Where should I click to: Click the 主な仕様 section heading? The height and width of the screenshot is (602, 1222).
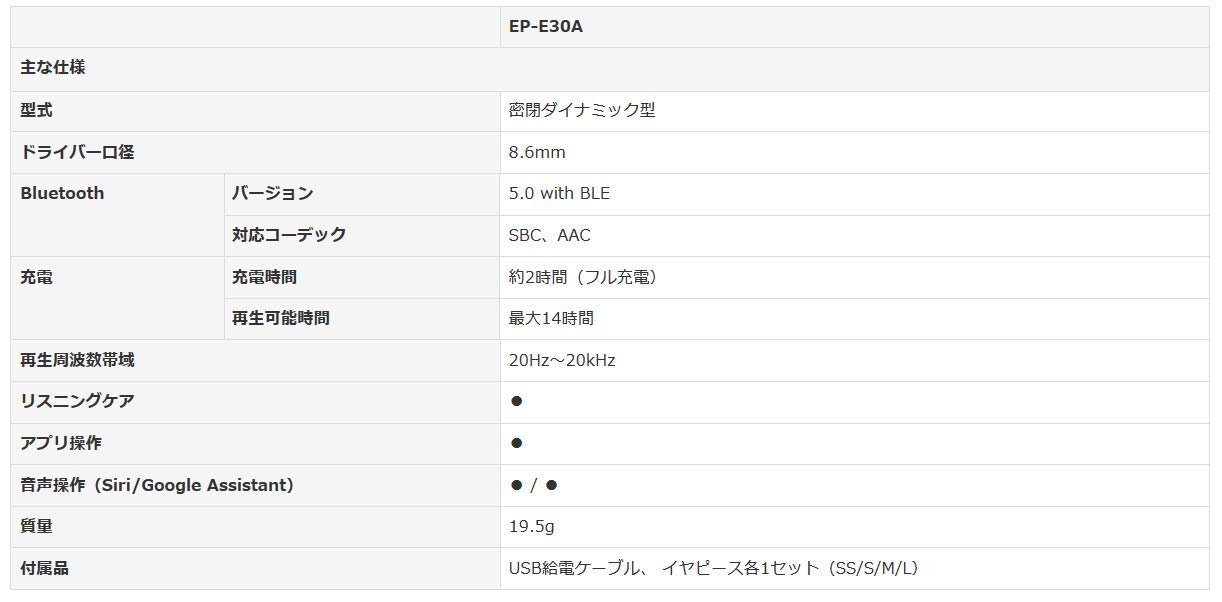(x=53, y=68)
